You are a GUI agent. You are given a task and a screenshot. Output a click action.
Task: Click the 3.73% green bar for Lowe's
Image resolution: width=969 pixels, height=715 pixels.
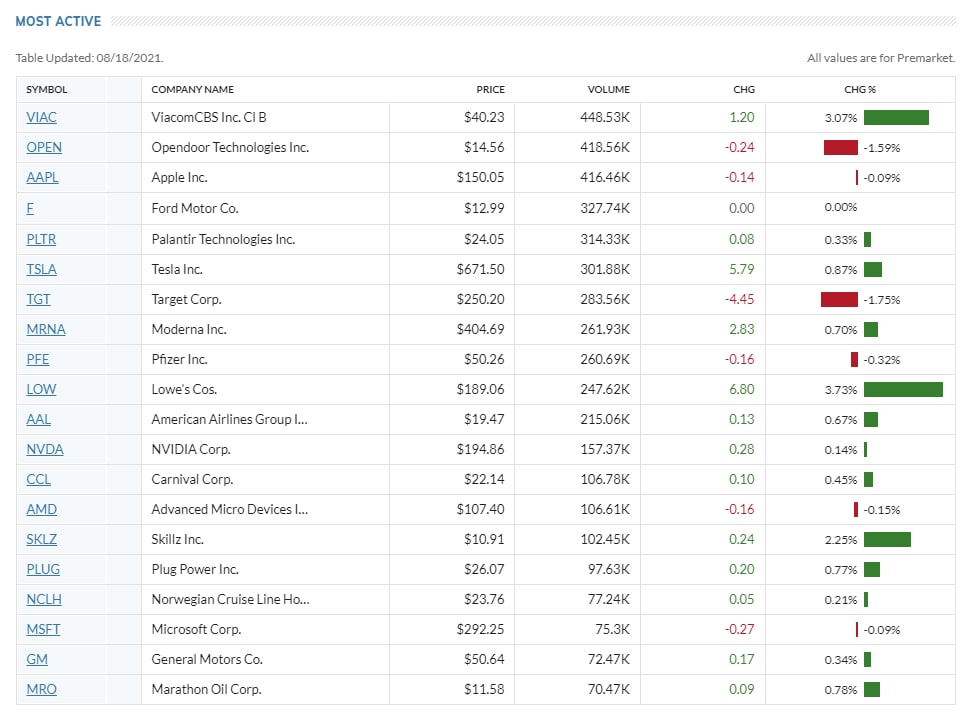903,389
